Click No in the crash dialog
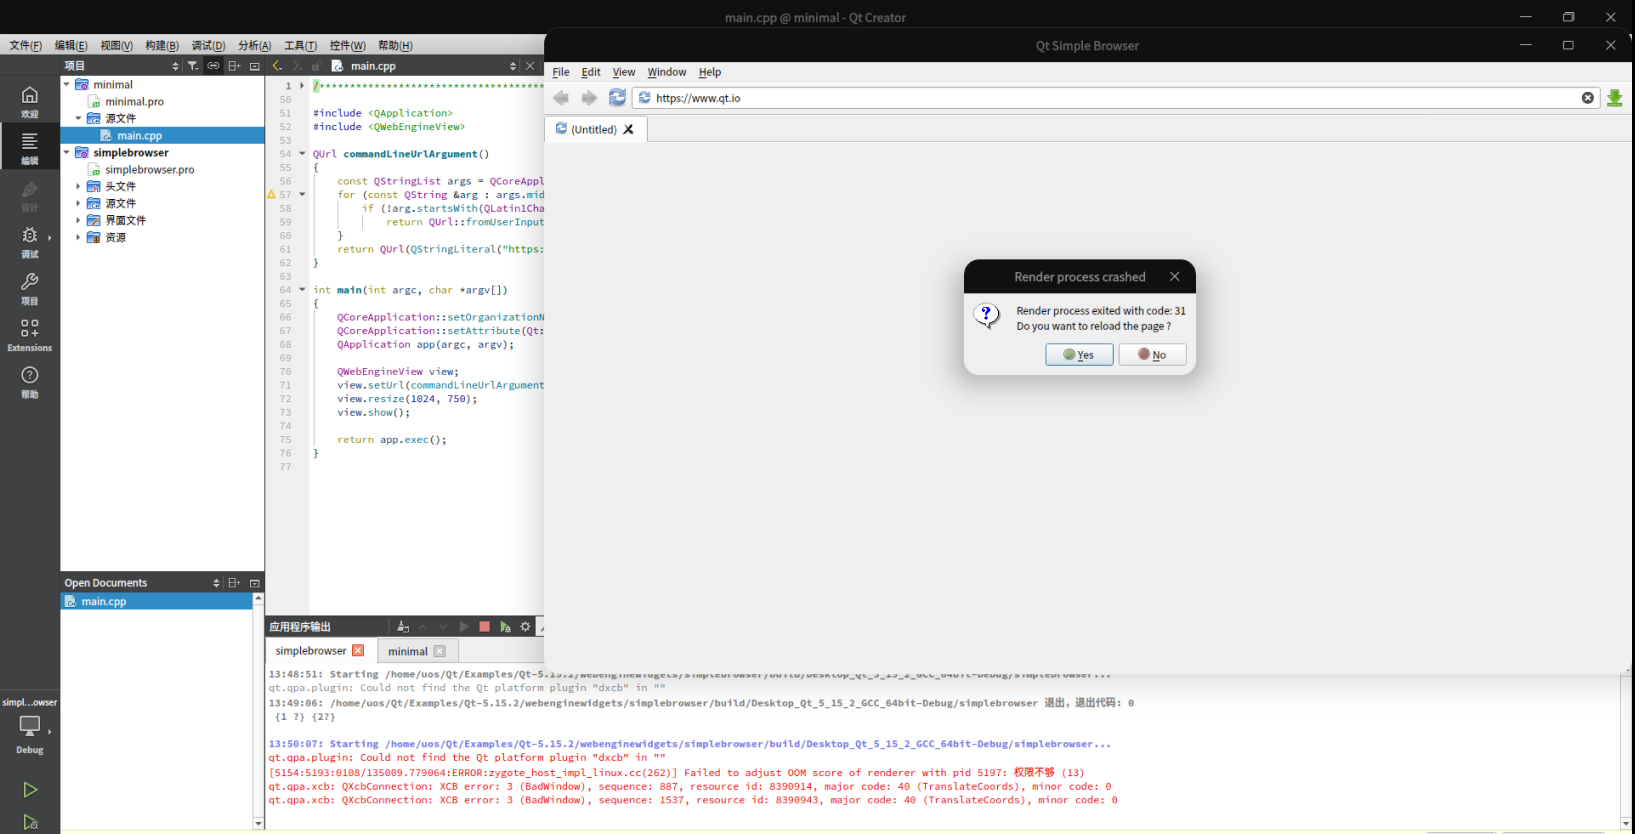 [1152, 355]
